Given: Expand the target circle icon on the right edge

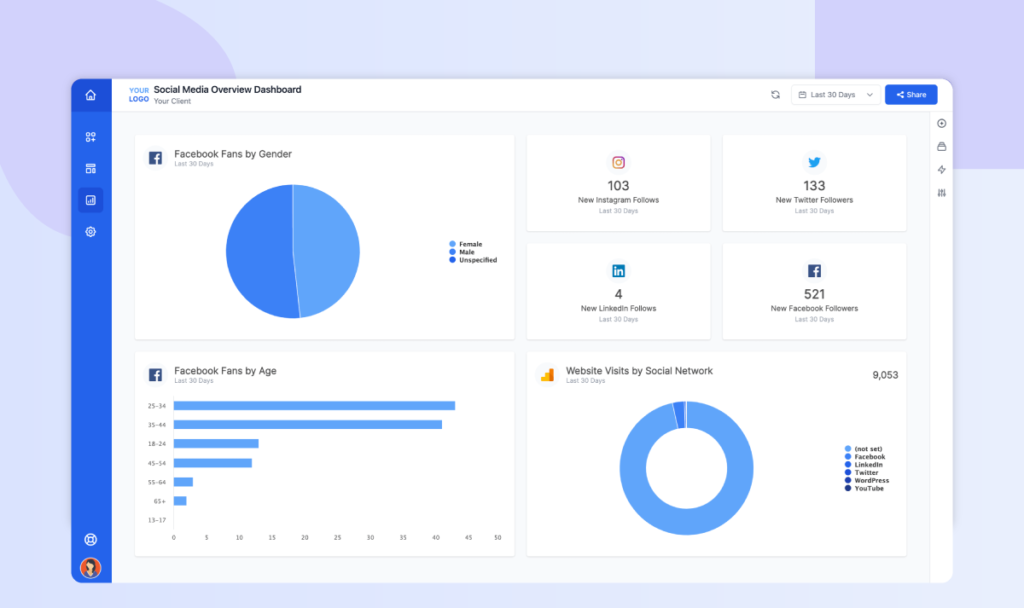Looking at the screenshot, I should (940, 123).
